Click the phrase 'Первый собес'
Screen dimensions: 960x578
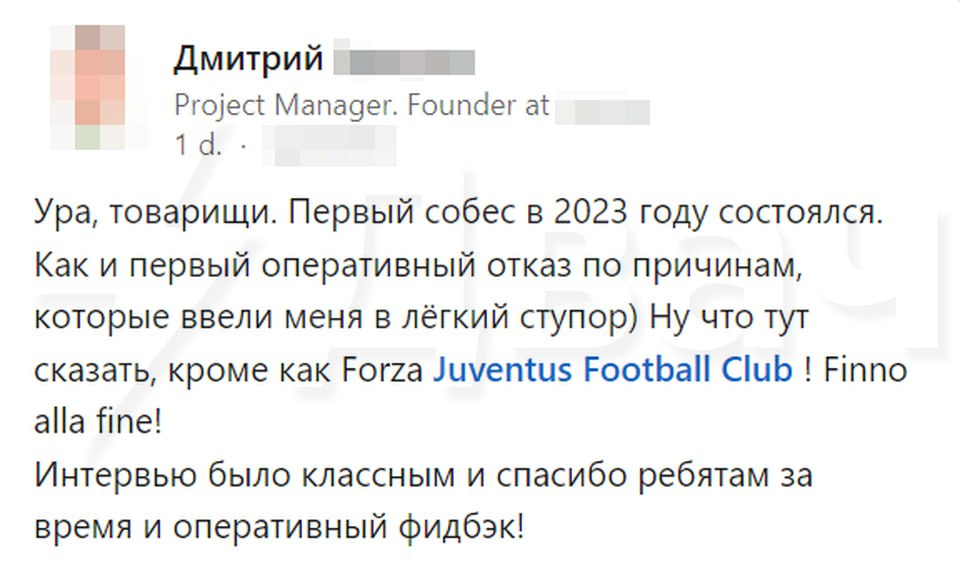[x=366, y=215]
